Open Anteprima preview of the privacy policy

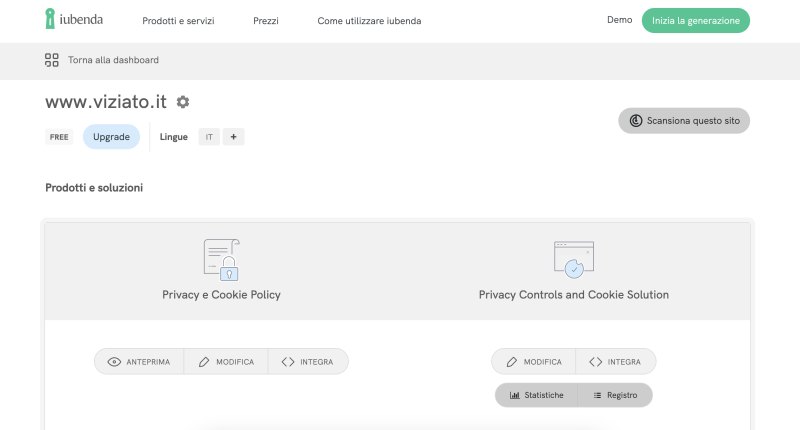tap(139, 361)
